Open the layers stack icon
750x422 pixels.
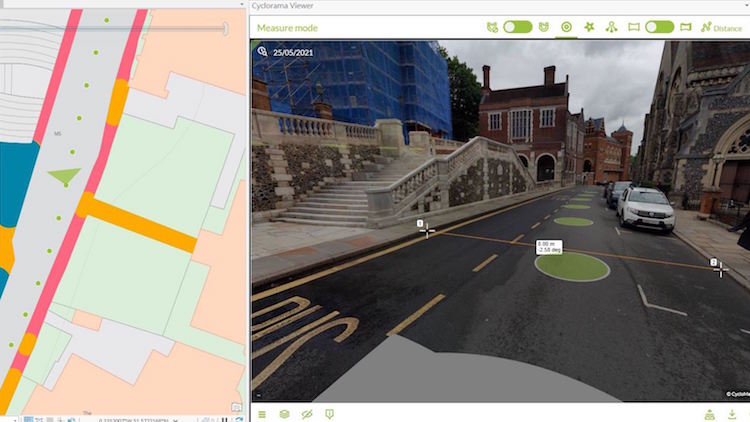284,414
